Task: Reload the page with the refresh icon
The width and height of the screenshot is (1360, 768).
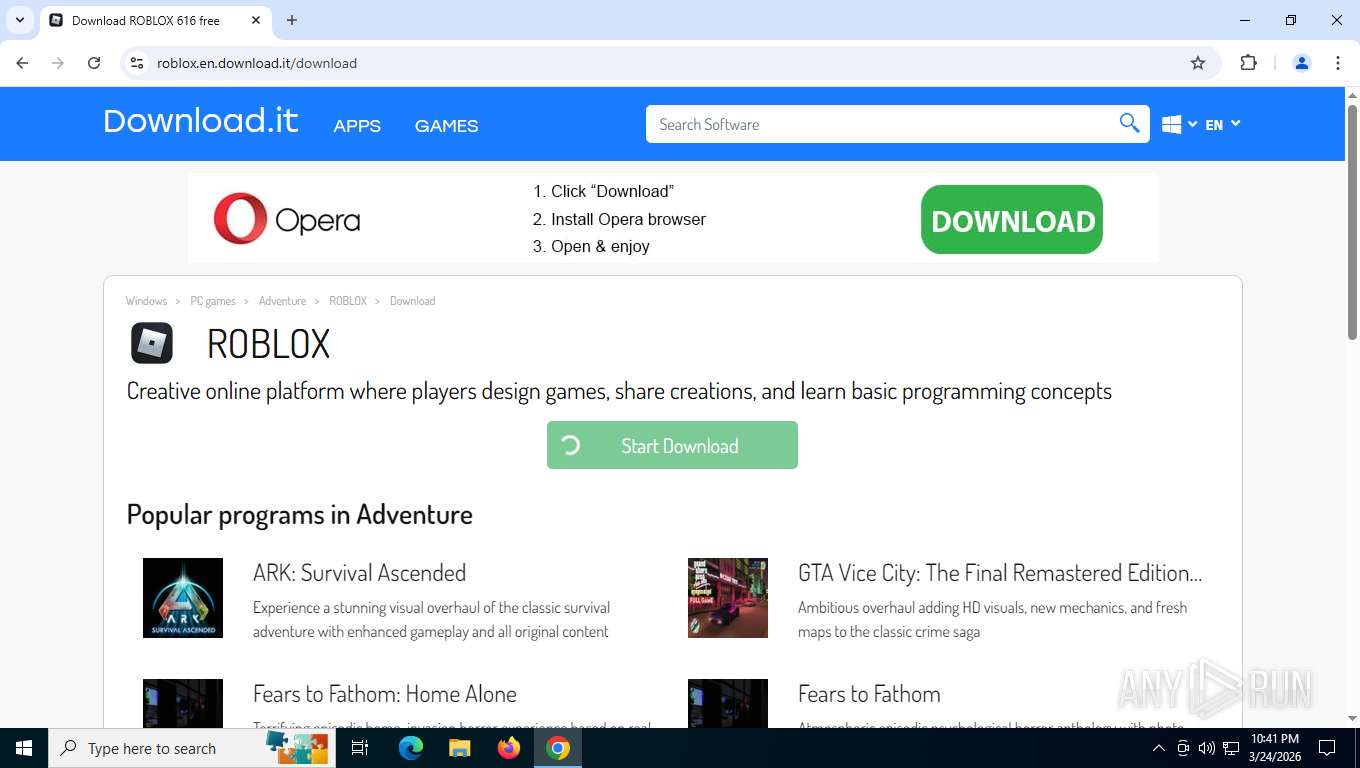Action: point(94,63)
